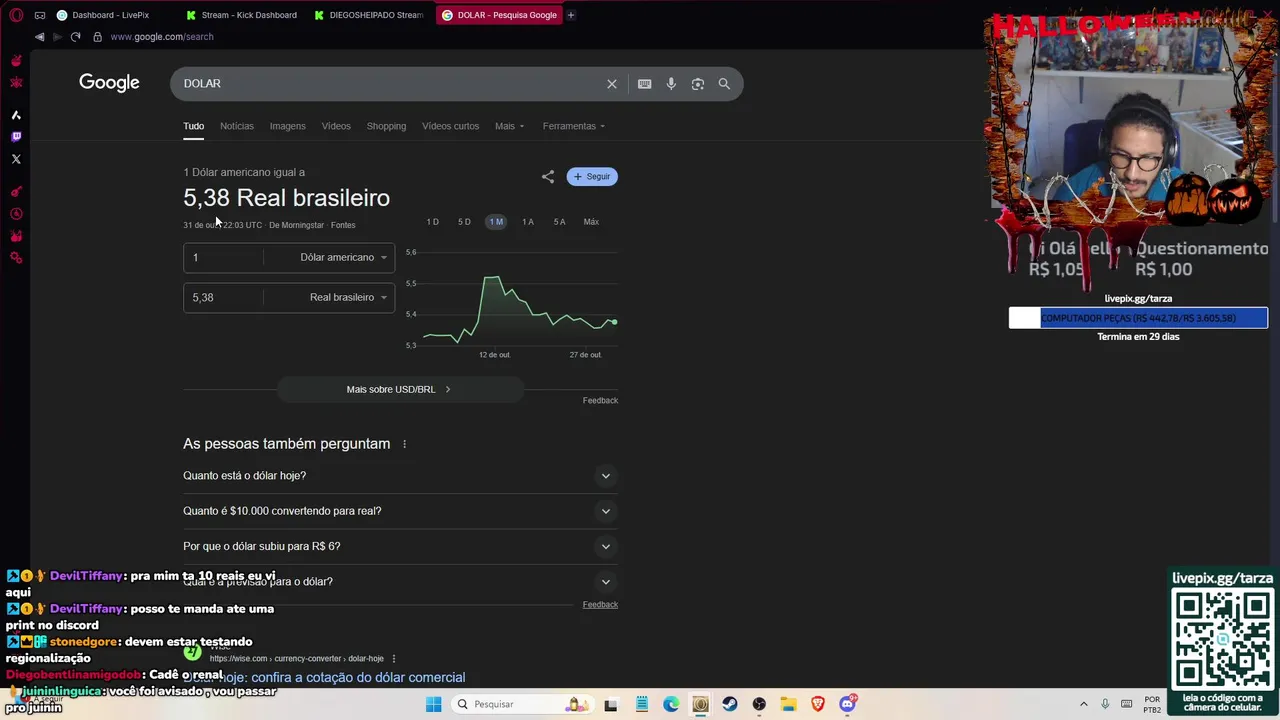The height and width of the screenshot is (720, 1280).
Task: Open Brave browser from the taskbar
Action: tap(818, 704)
